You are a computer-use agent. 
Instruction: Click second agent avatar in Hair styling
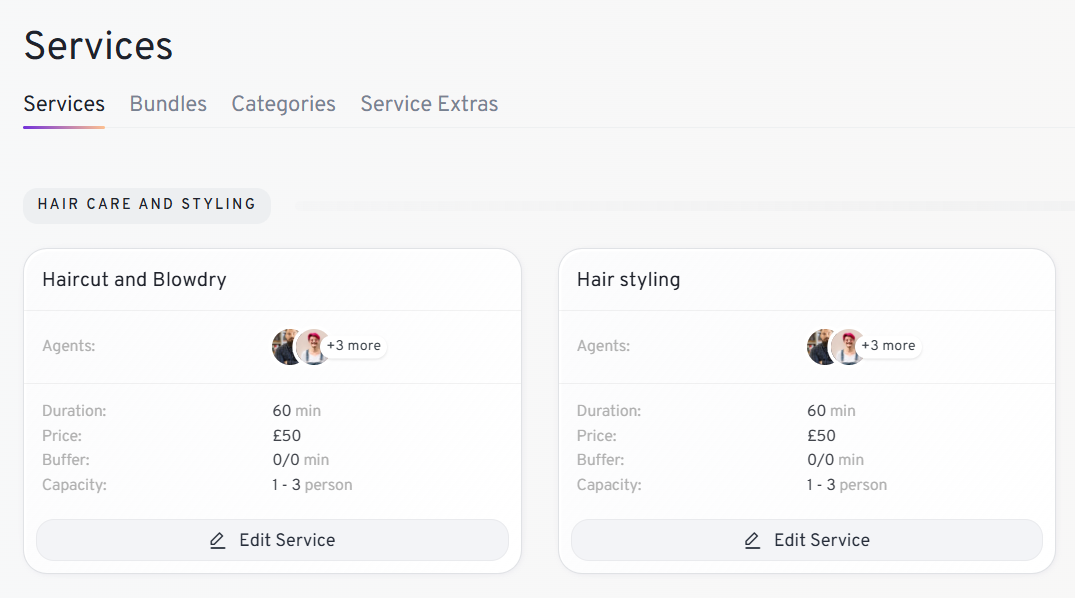click(849, 346)
